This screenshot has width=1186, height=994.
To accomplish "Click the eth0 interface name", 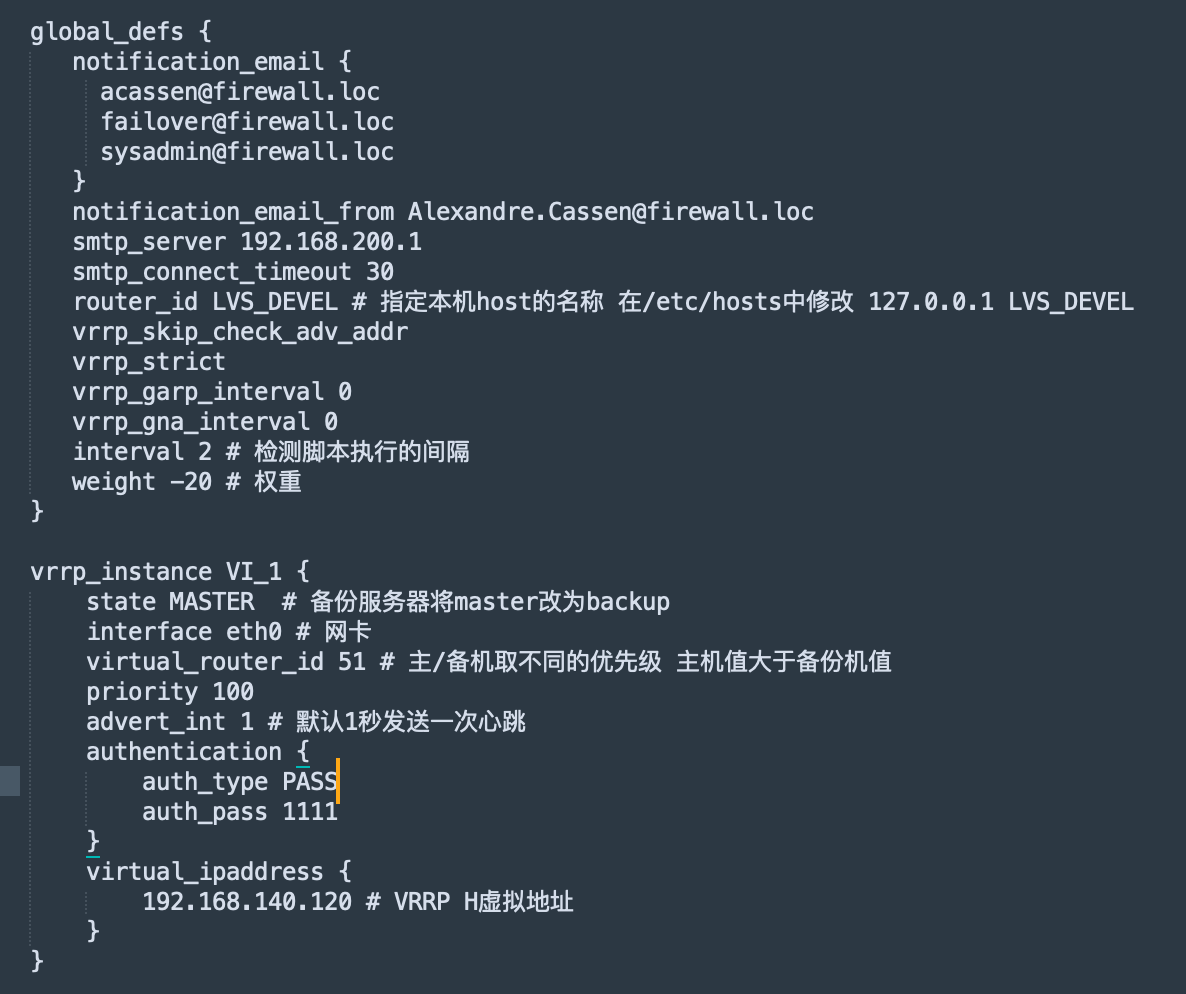I will pyautogui.click(x=268, y=631).
